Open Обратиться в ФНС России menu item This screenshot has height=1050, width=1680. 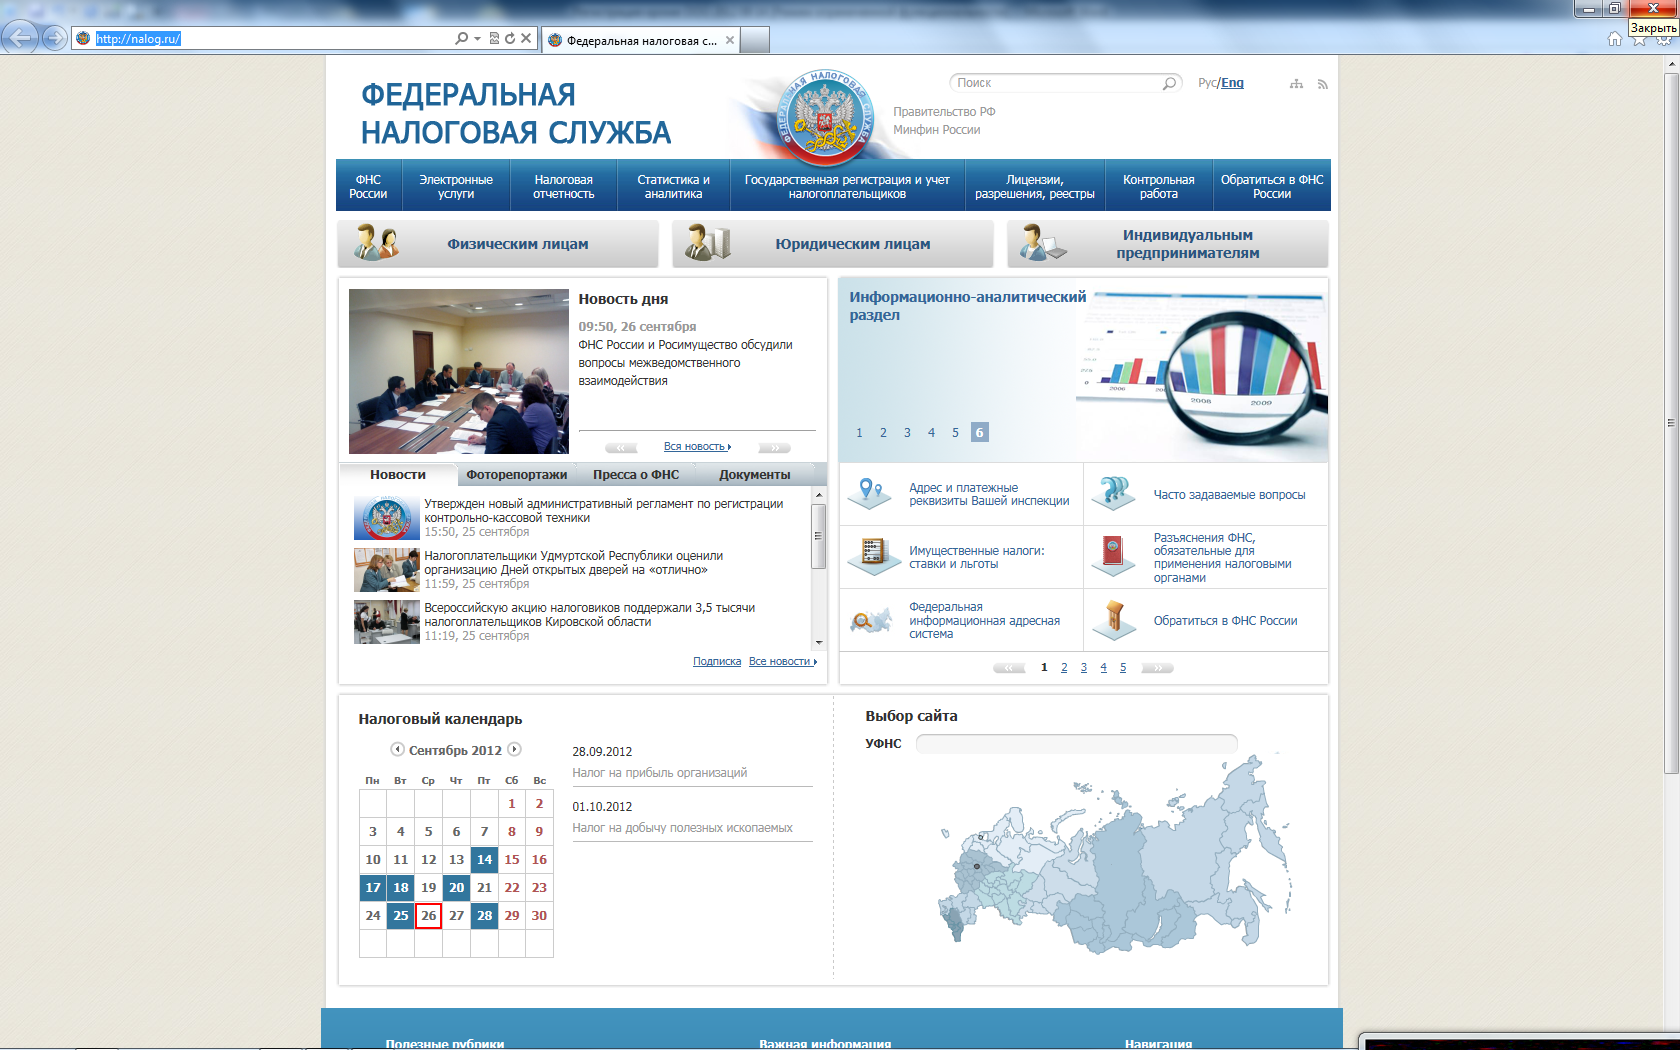[1272, 187]
